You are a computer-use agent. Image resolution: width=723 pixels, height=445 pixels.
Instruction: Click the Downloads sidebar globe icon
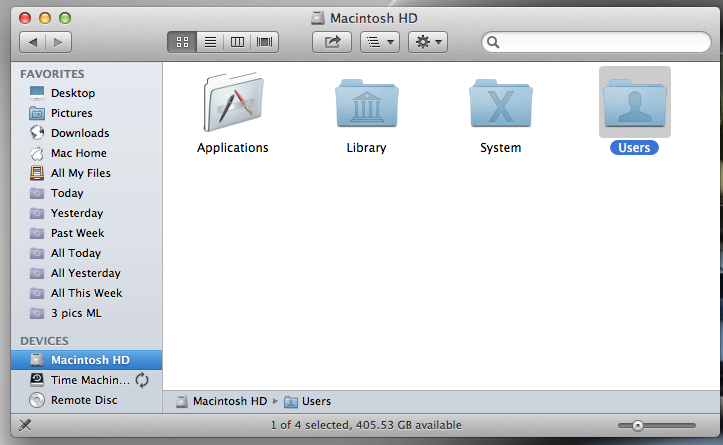click(x=37, y=133)
